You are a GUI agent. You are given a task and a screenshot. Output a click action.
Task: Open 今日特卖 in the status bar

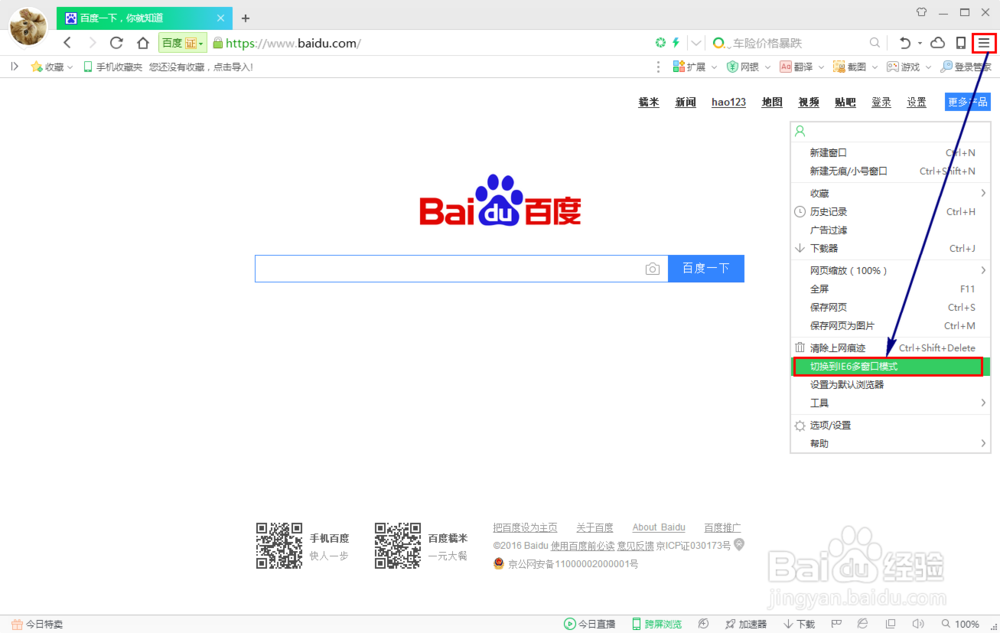click(x=37, y=624)
